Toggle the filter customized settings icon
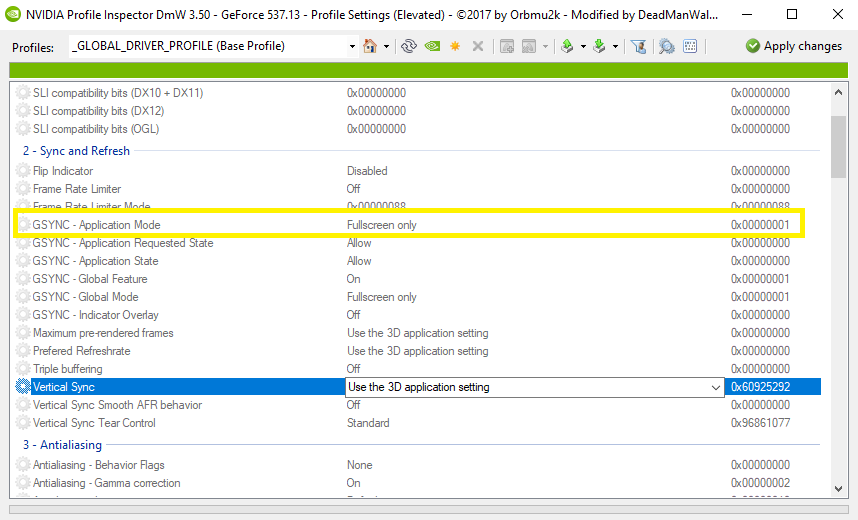 pos(638,46)
